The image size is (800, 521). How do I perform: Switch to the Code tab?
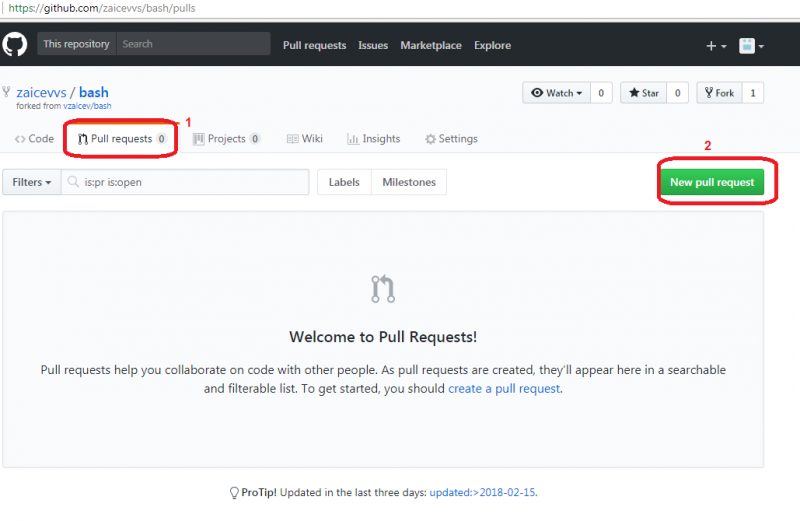pyautogui.click(x=35, y=139)
